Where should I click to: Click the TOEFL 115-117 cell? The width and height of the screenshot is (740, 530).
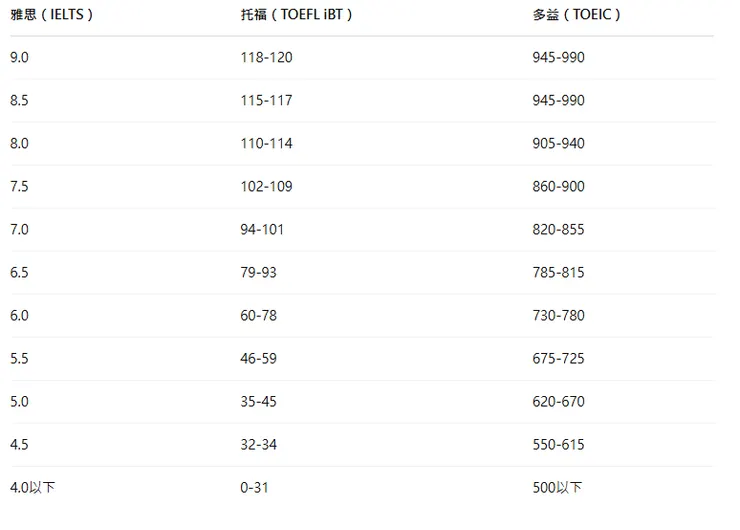pyautogui.click(x=266, y=101)
